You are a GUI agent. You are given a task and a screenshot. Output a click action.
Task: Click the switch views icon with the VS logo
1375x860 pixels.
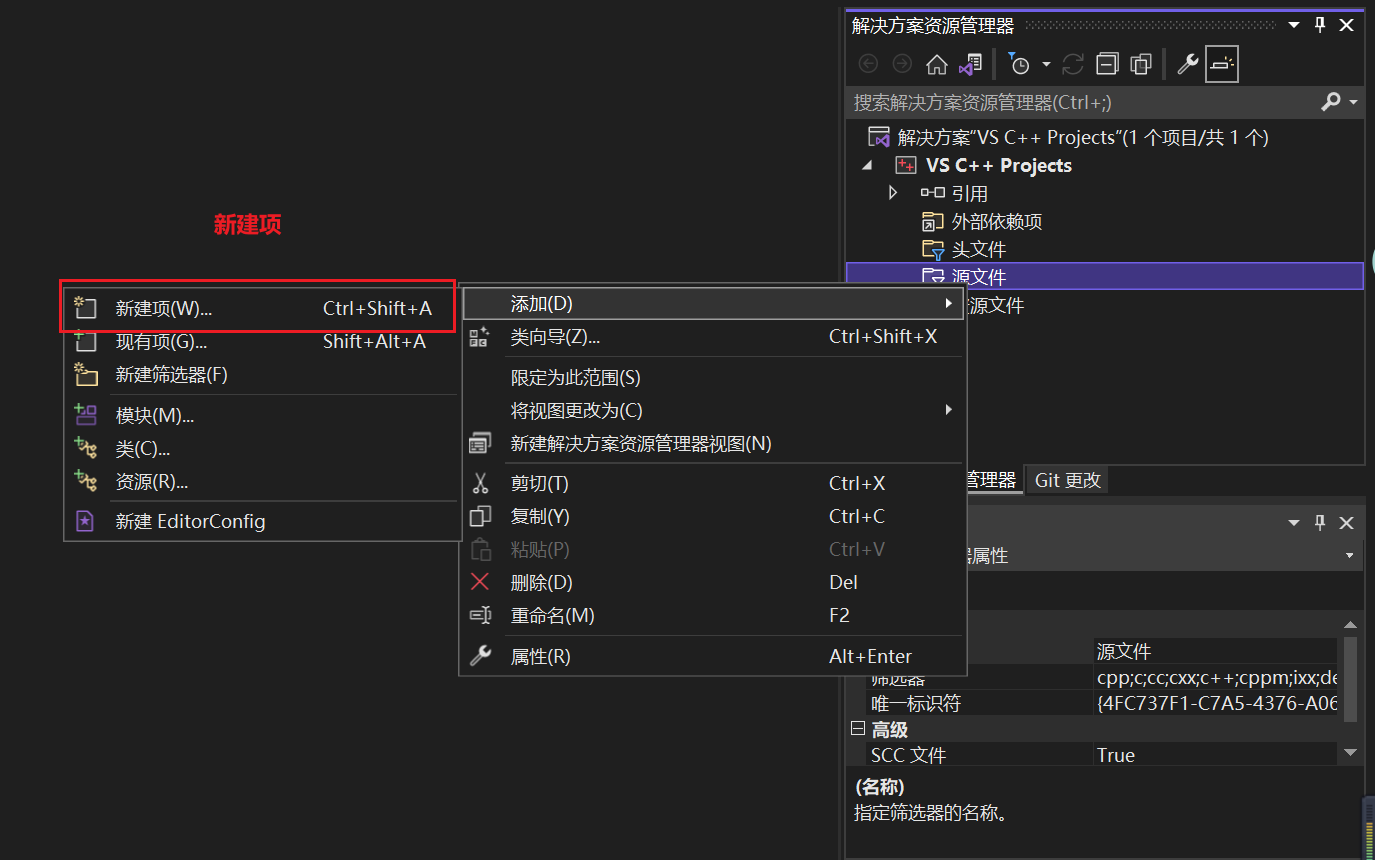(970, 65)
